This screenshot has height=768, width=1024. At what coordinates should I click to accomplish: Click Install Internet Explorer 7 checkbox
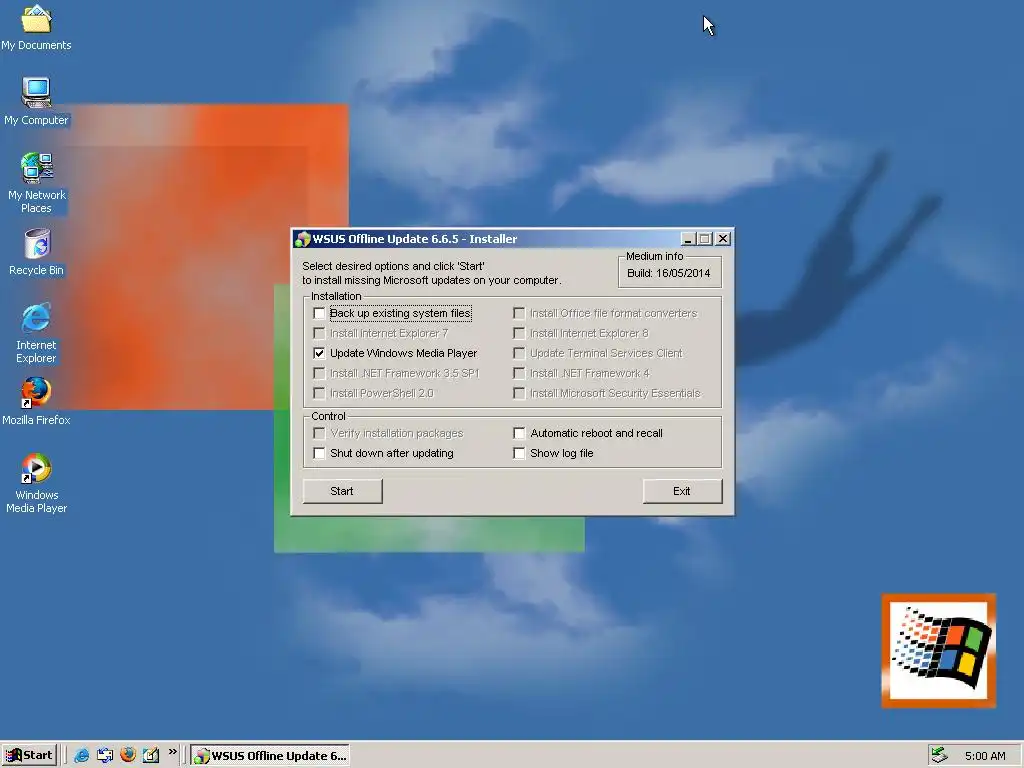pyautogui.click(x=319, y=334)
